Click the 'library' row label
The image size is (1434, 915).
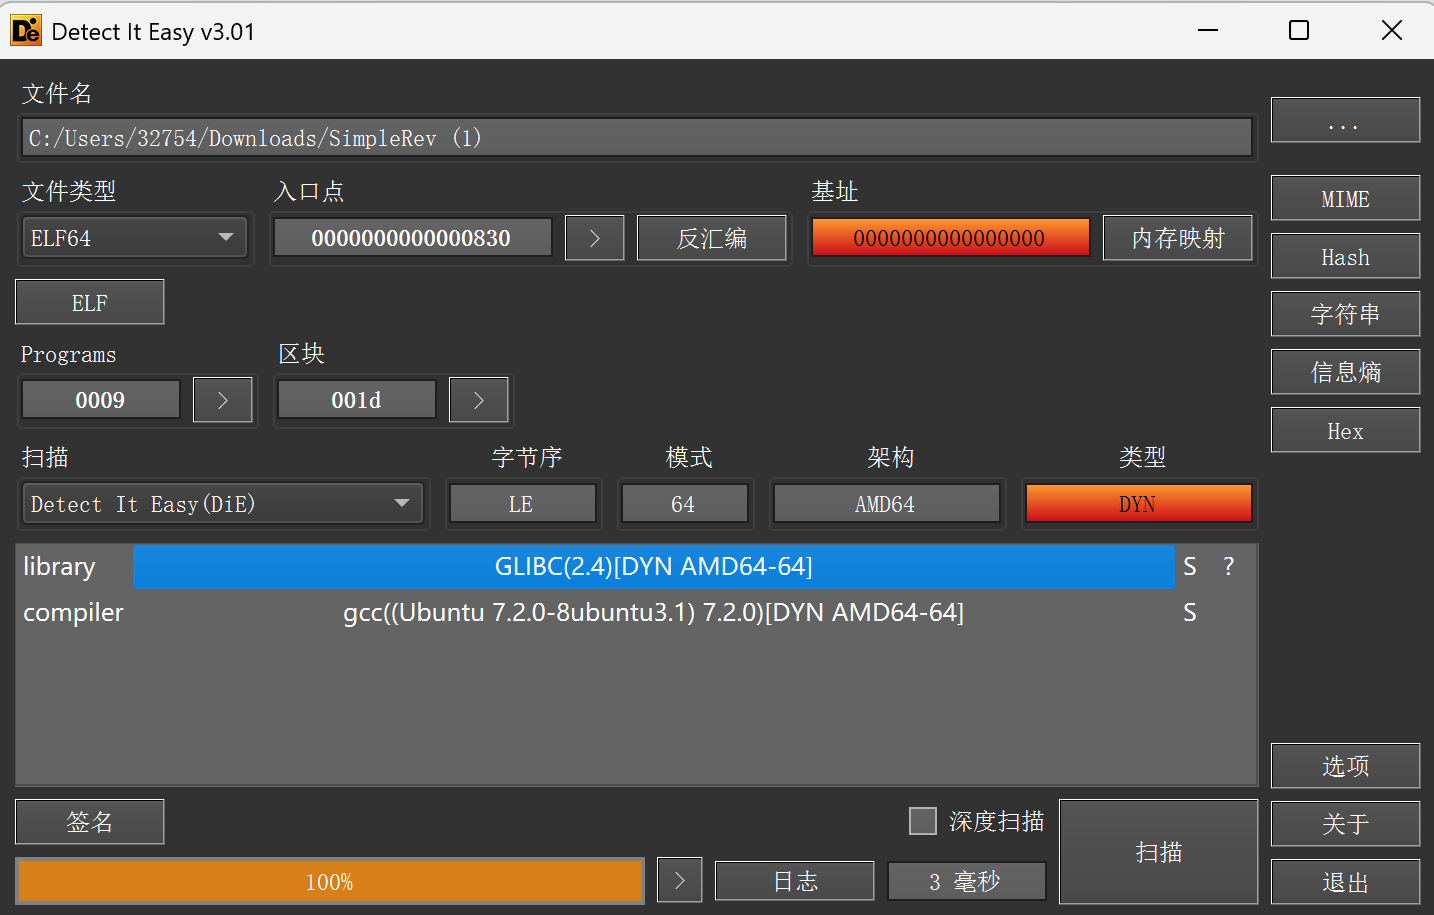click(59, 567)
